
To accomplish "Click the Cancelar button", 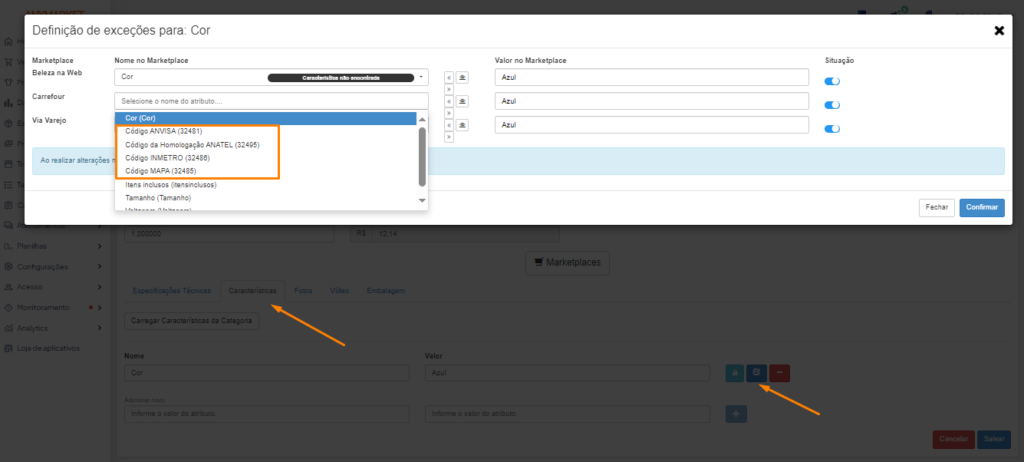I will point(953,439).
